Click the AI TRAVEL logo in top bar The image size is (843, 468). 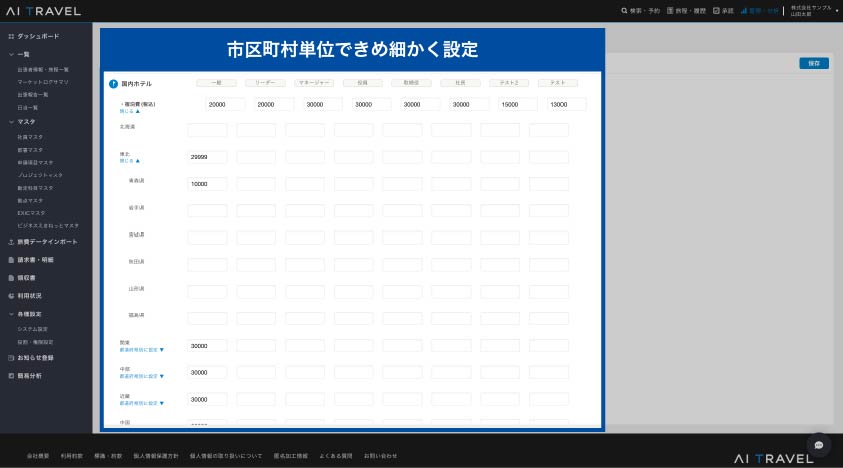coord(44,11)
